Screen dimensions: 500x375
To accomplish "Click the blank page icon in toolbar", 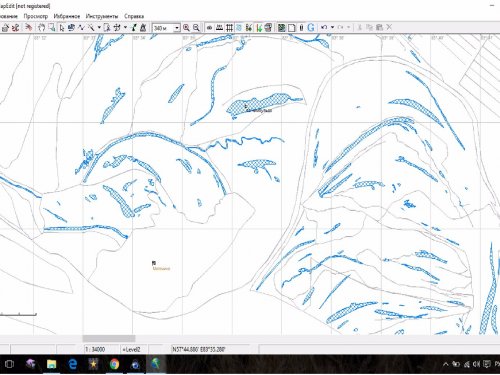I will 292,28.
